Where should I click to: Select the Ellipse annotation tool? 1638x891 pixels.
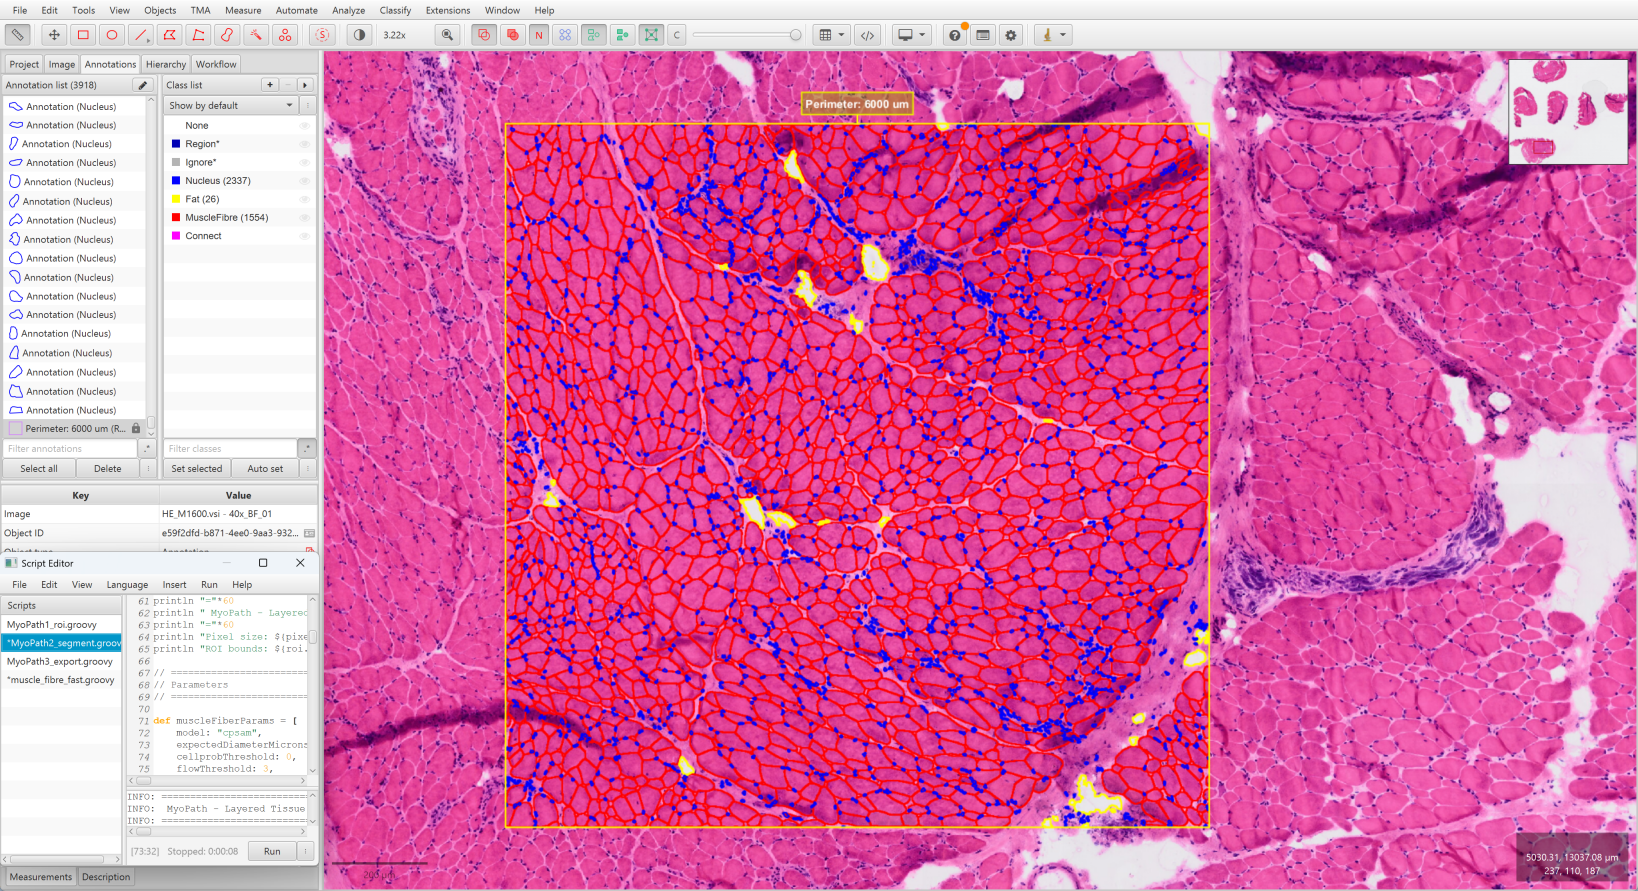(x=112, y=35)
